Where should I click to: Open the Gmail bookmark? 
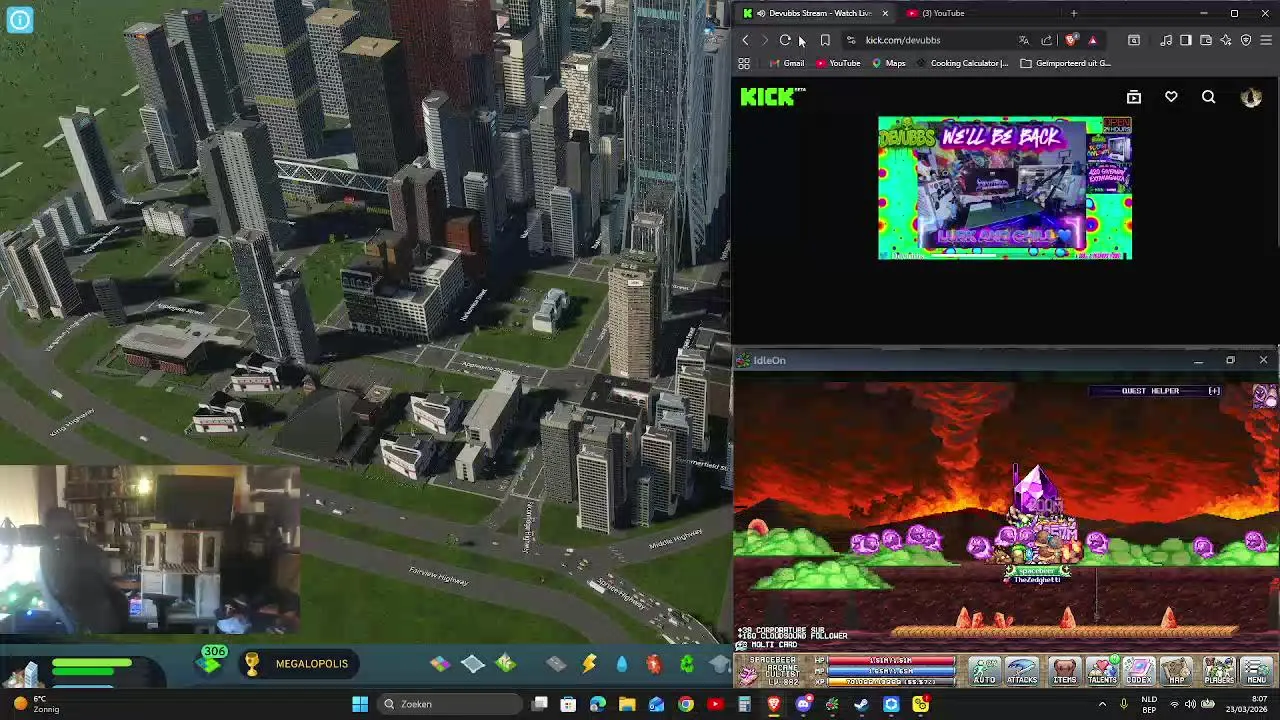point(787,63)
